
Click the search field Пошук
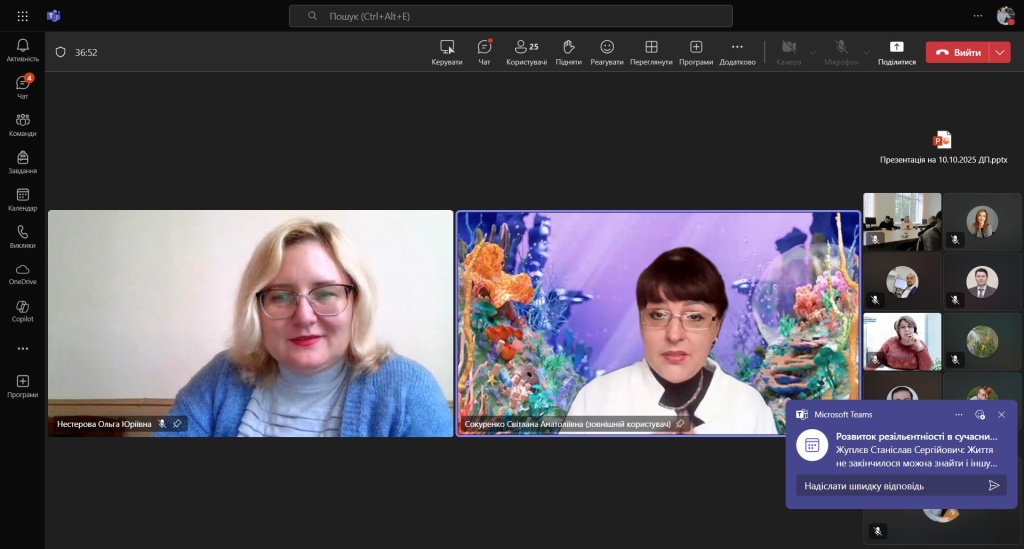[510, 16]
